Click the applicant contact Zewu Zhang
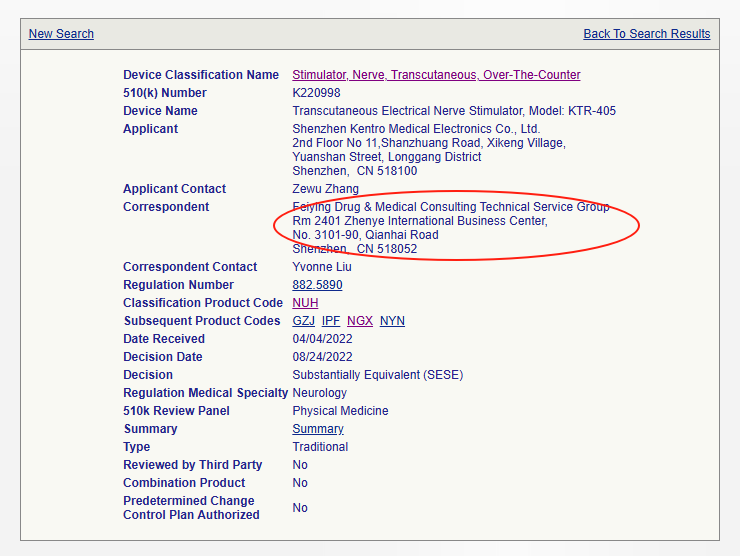 pyautogui.click(x=325, y=189)
